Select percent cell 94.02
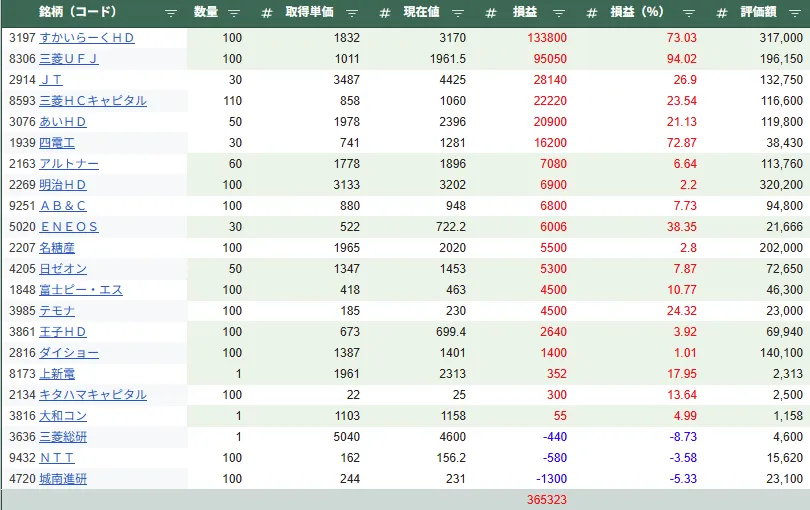 (x=681, y=59)
